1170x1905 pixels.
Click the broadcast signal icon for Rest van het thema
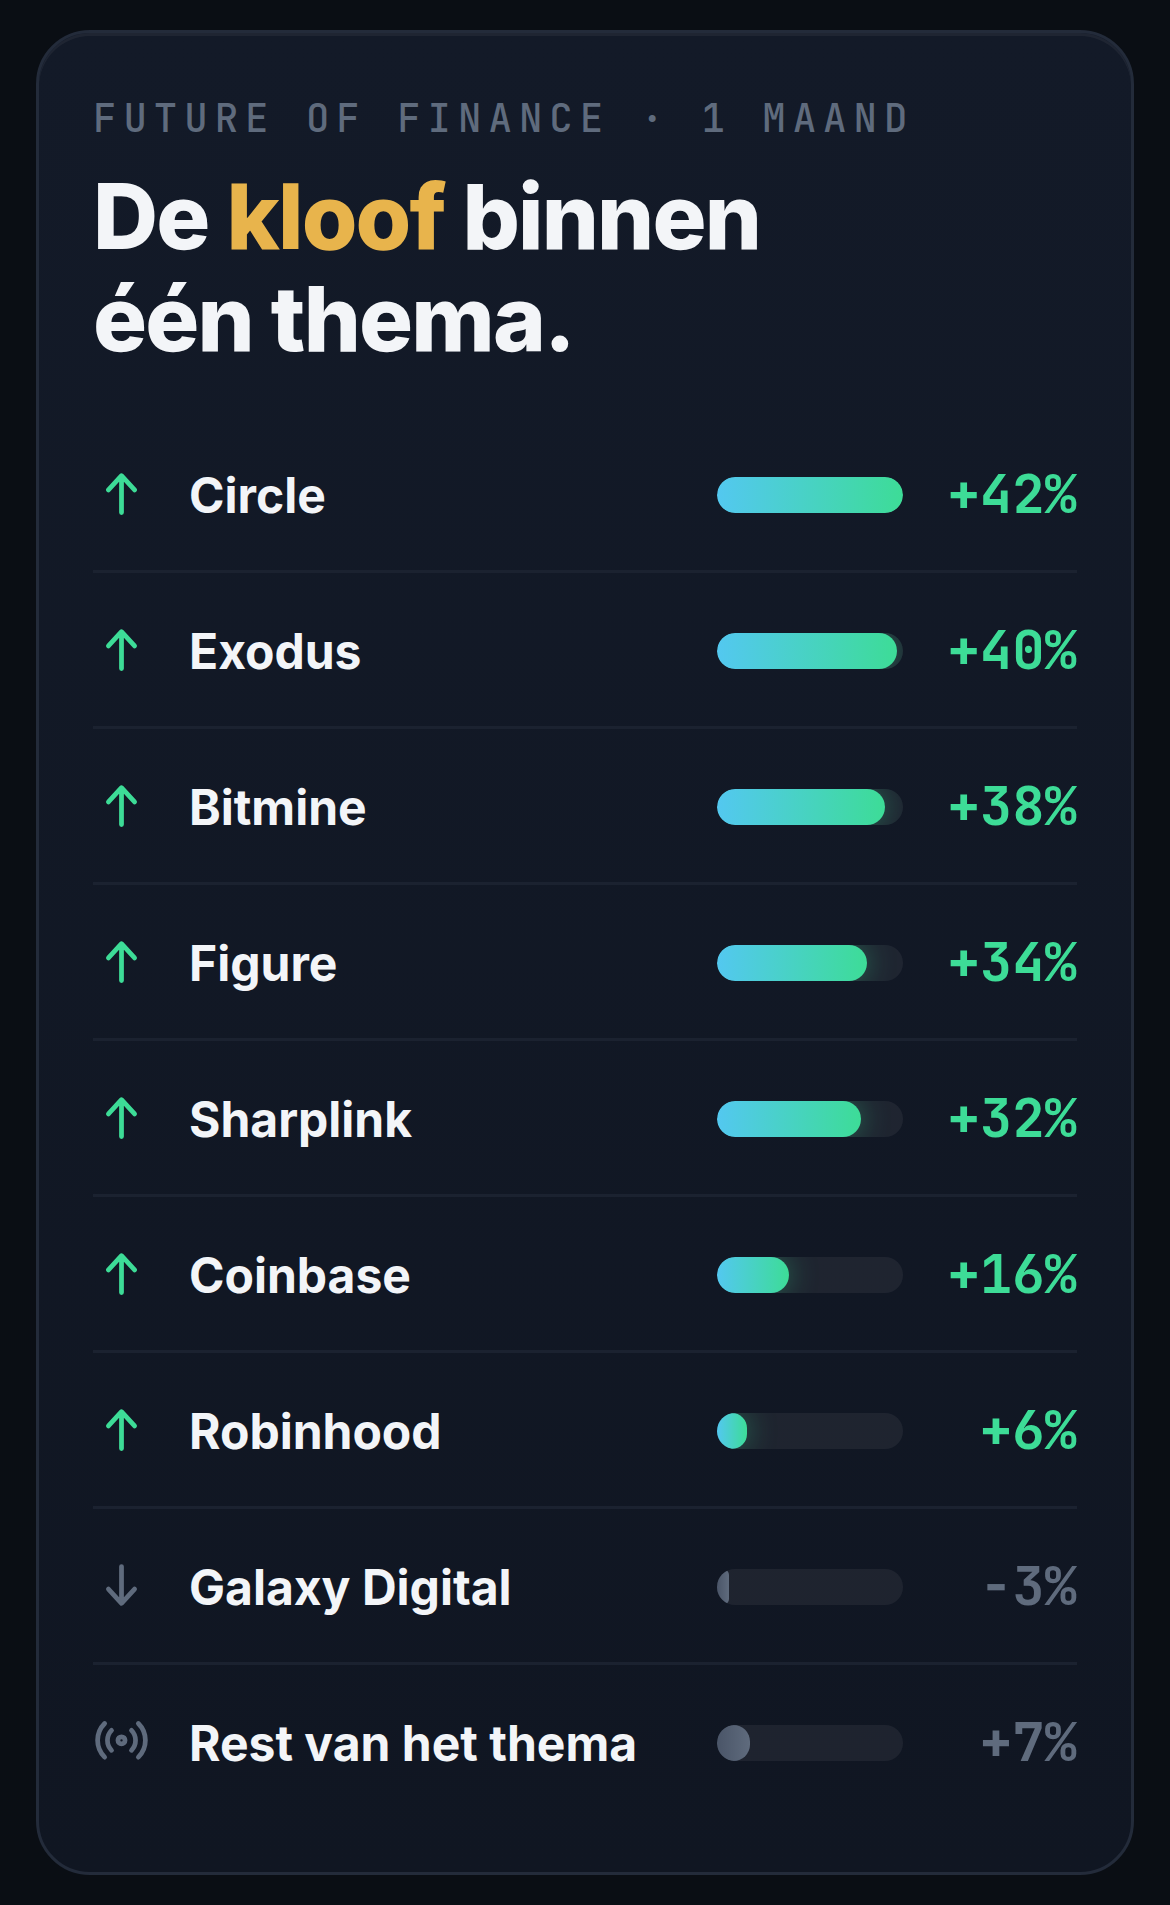point(122,1741)
